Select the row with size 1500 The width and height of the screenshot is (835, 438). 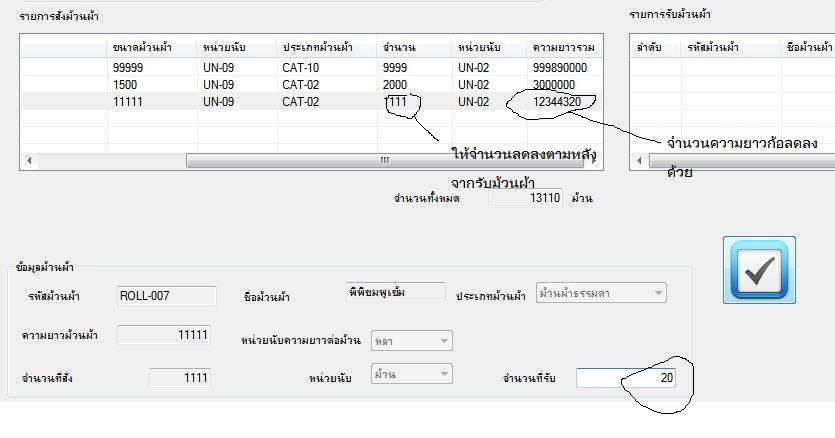(x=311, y=85)
